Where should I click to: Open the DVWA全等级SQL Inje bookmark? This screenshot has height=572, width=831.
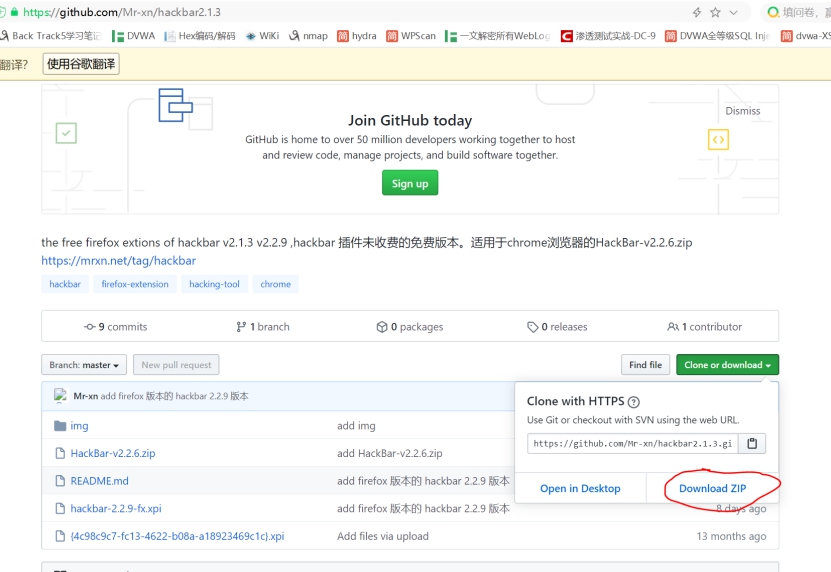click(717, 36)
